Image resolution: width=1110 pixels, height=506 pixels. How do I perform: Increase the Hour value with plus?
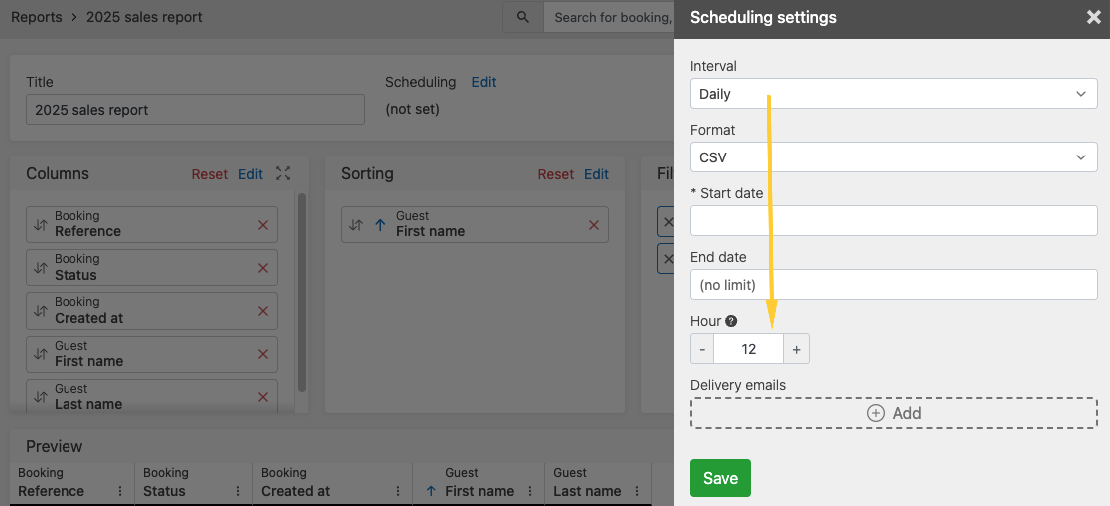tap(797, 349)
